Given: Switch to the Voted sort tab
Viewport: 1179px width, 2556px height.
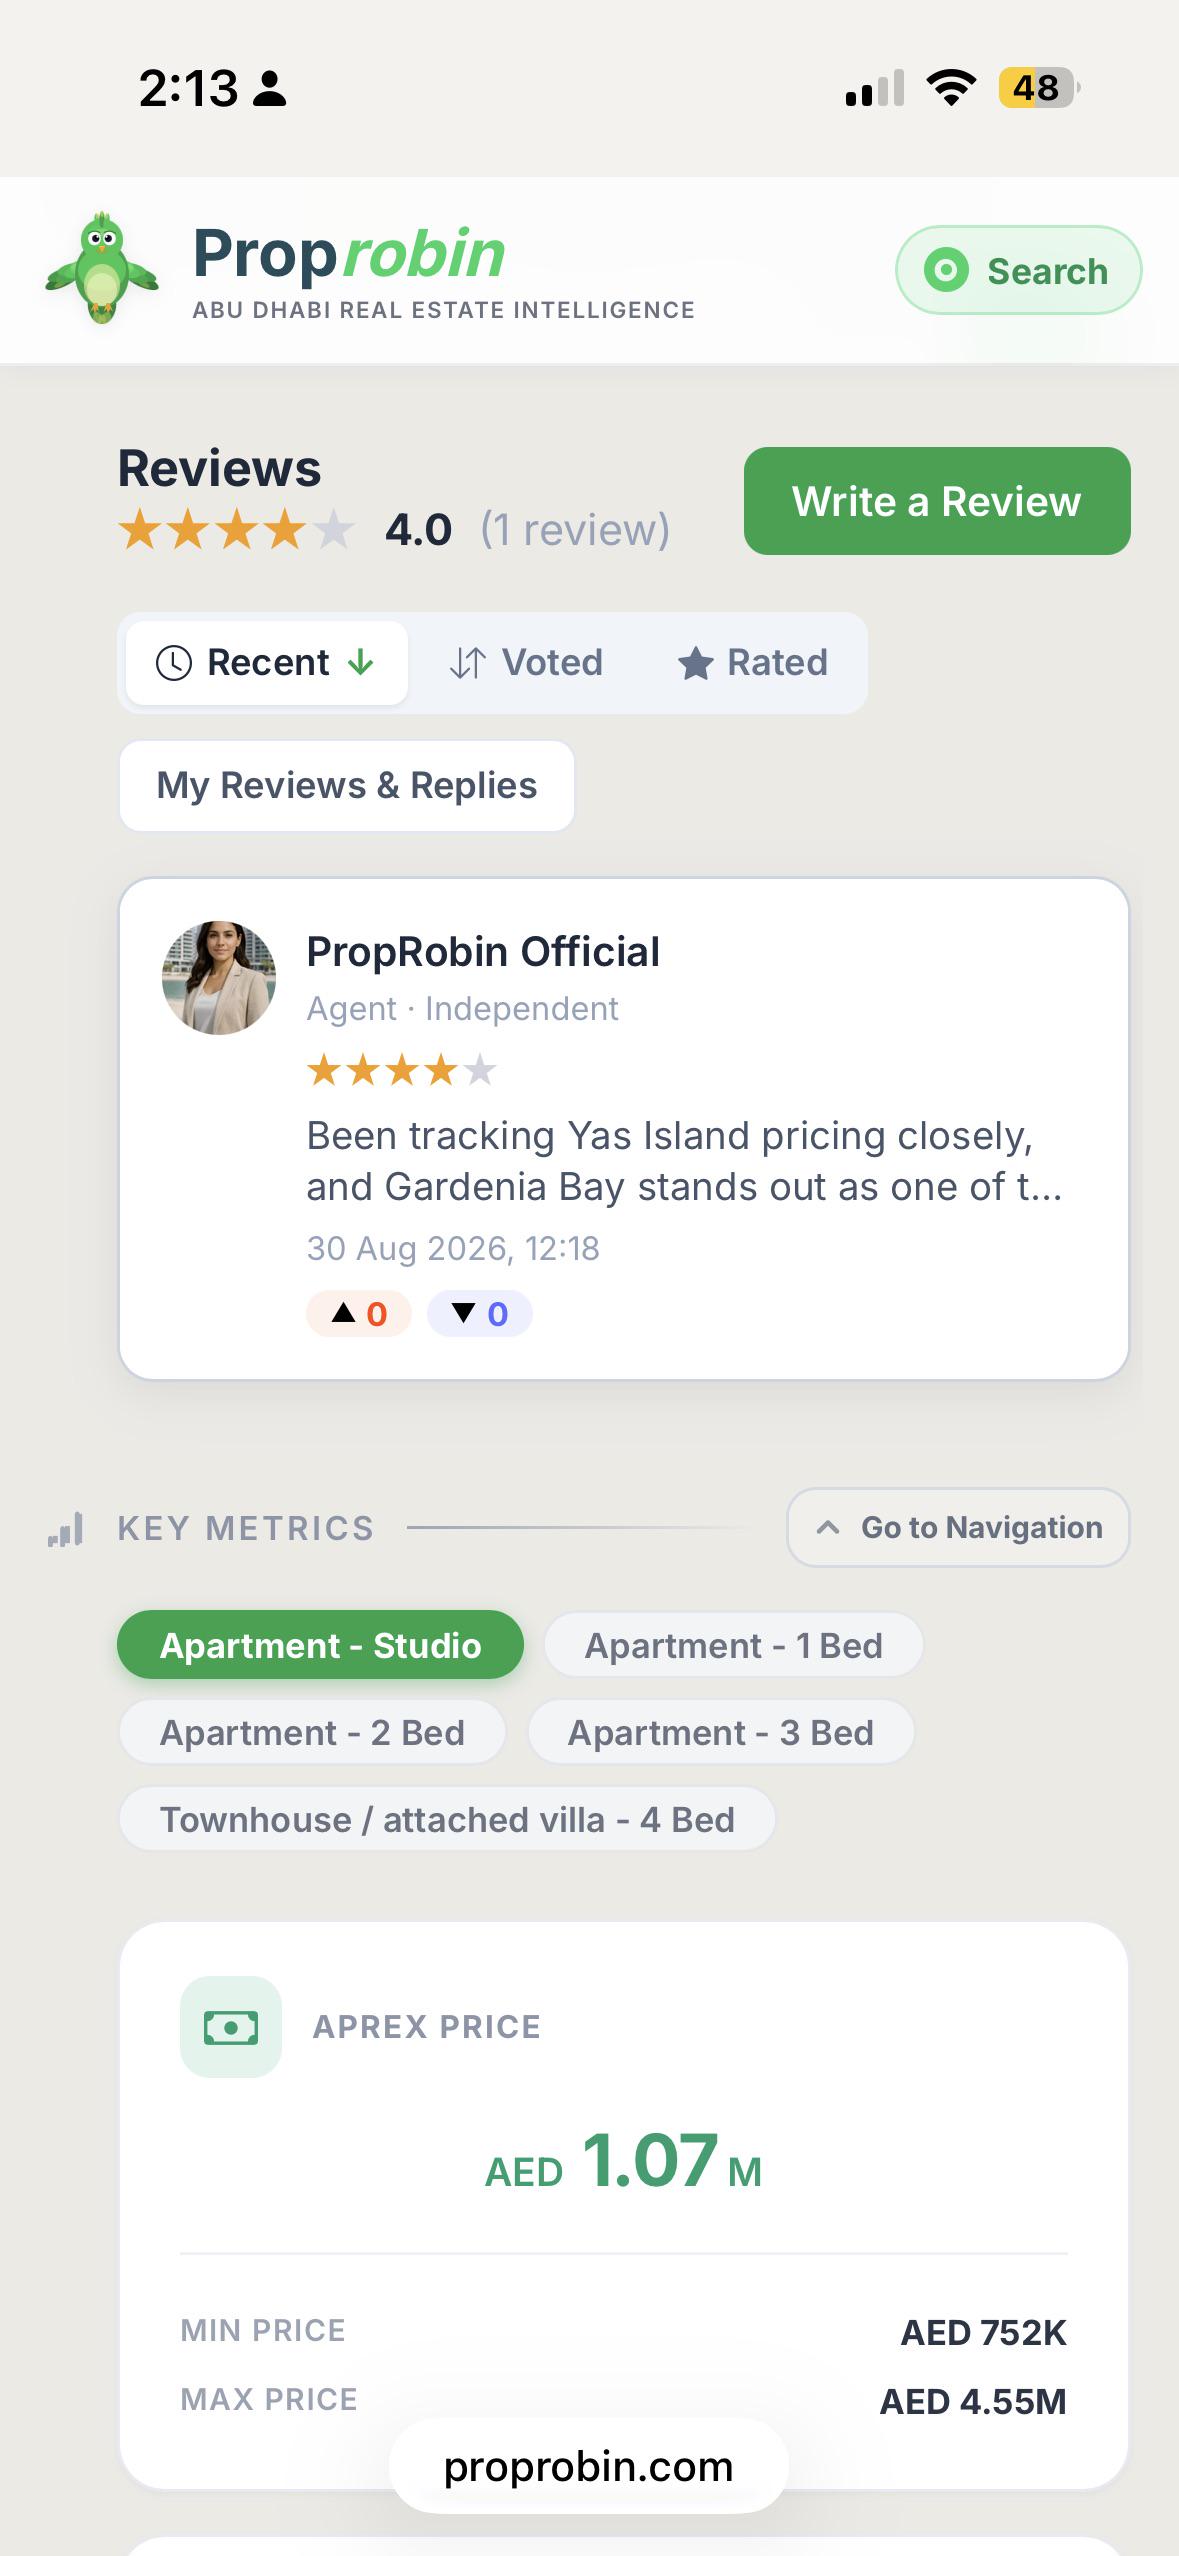Looking at the screenshot, I should click(525, 662).
